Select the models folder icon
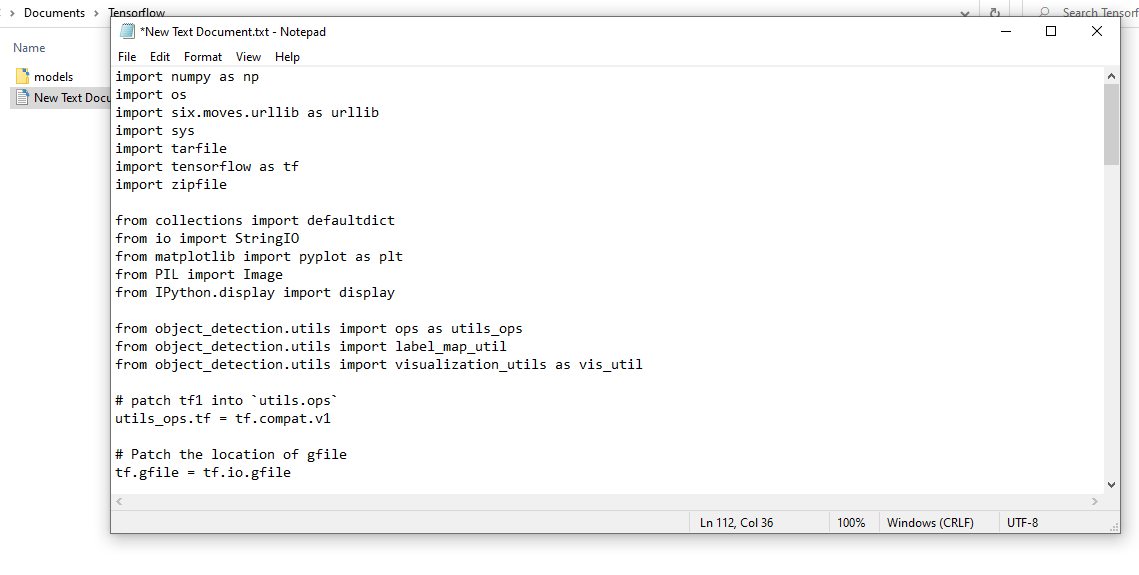Viewport: 1139px width, 575px height. point(23,76)
